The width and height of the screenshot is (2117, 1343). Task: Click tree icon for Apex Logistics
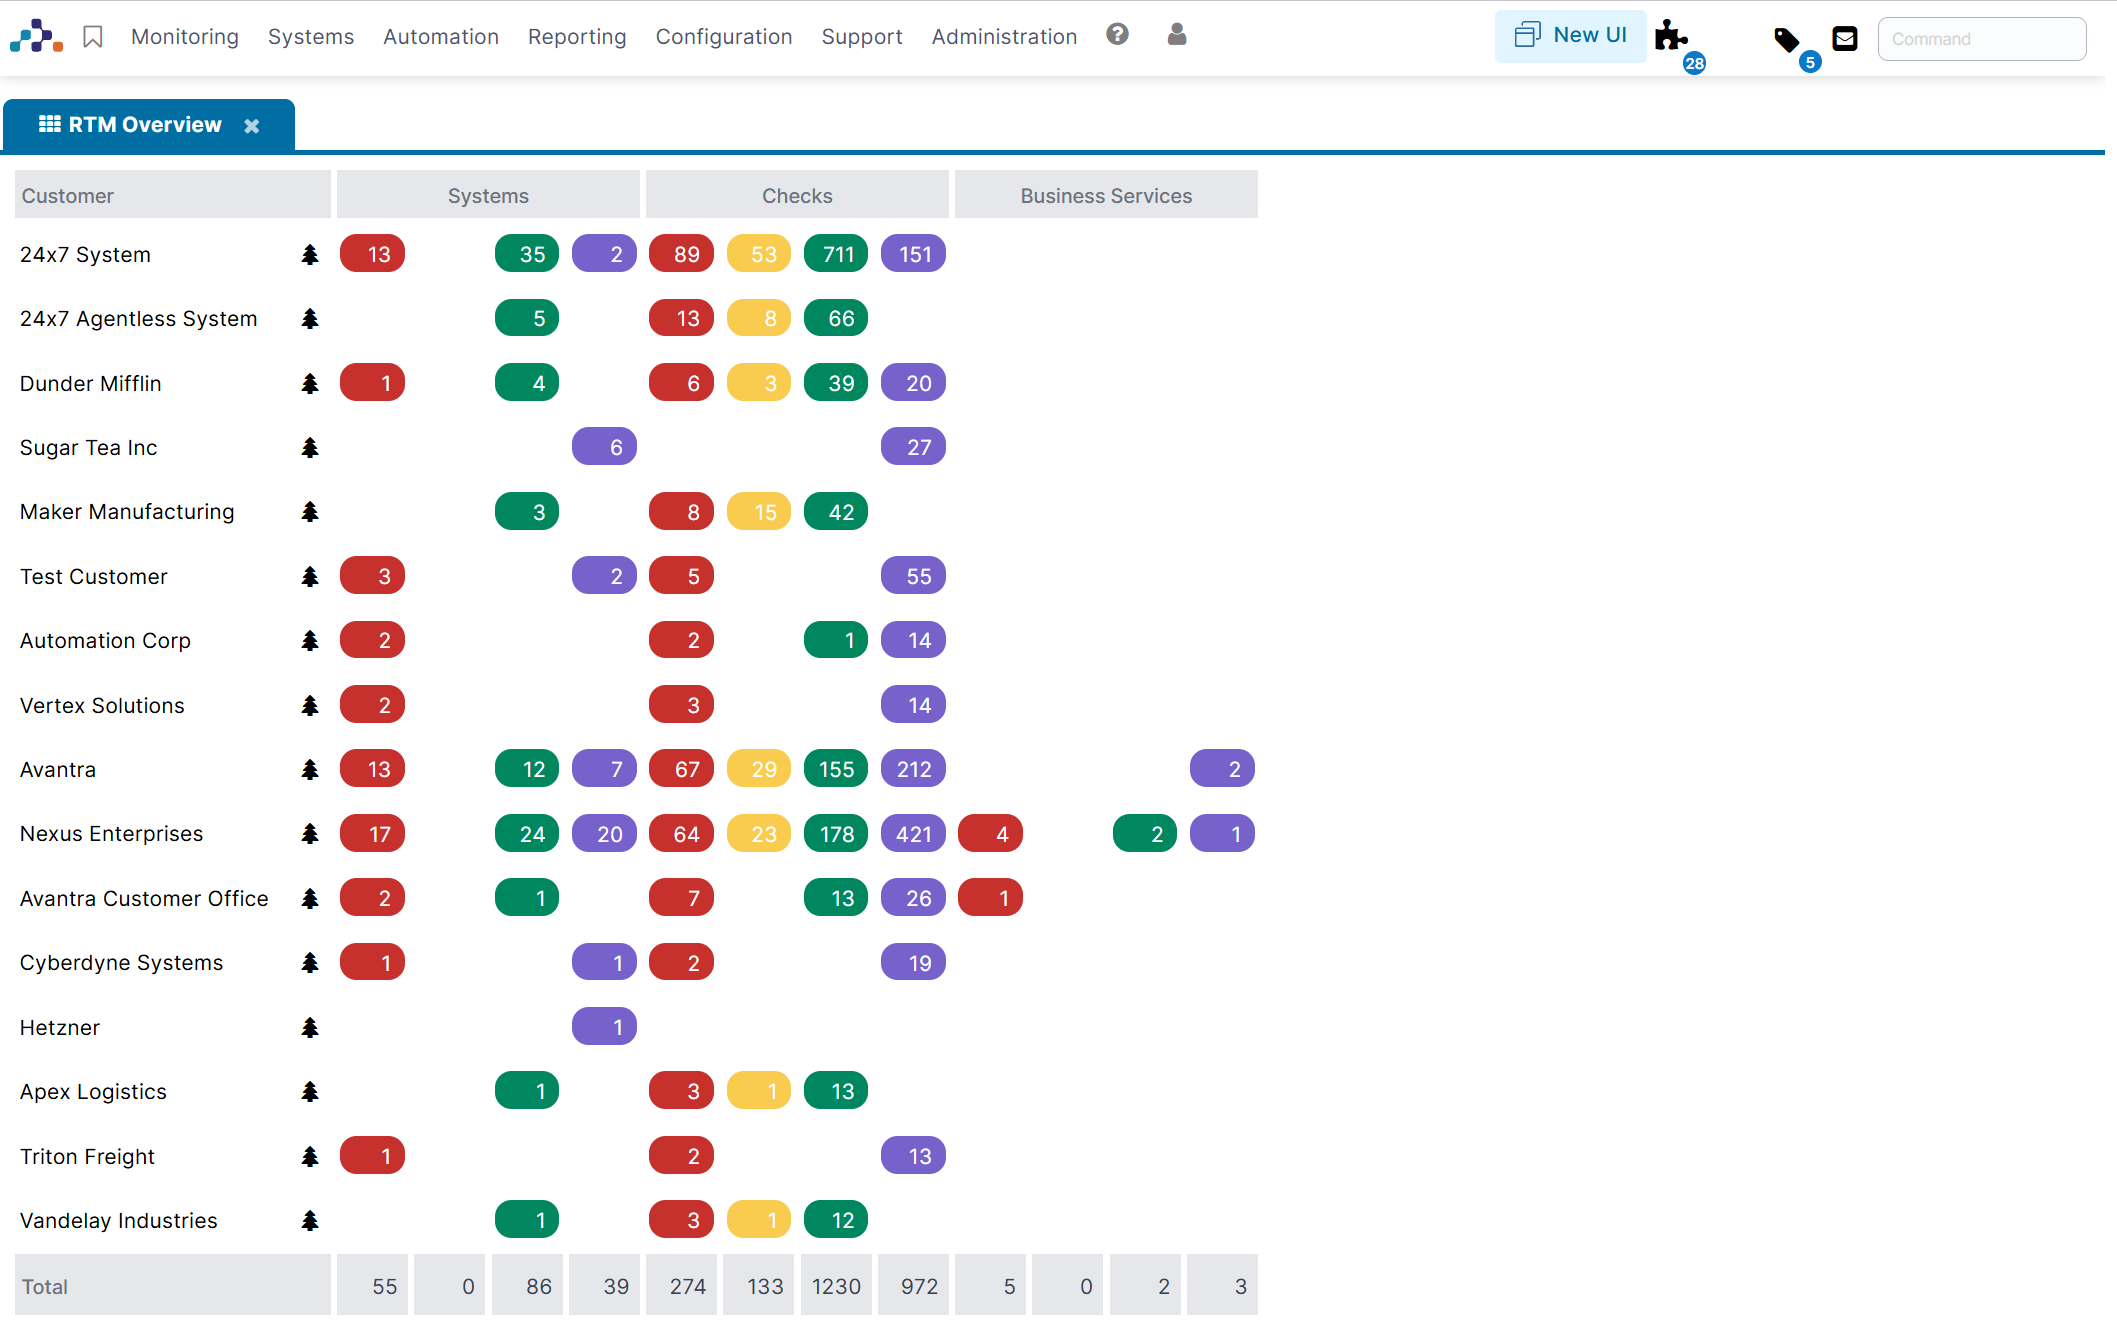tap(310, 1092)
